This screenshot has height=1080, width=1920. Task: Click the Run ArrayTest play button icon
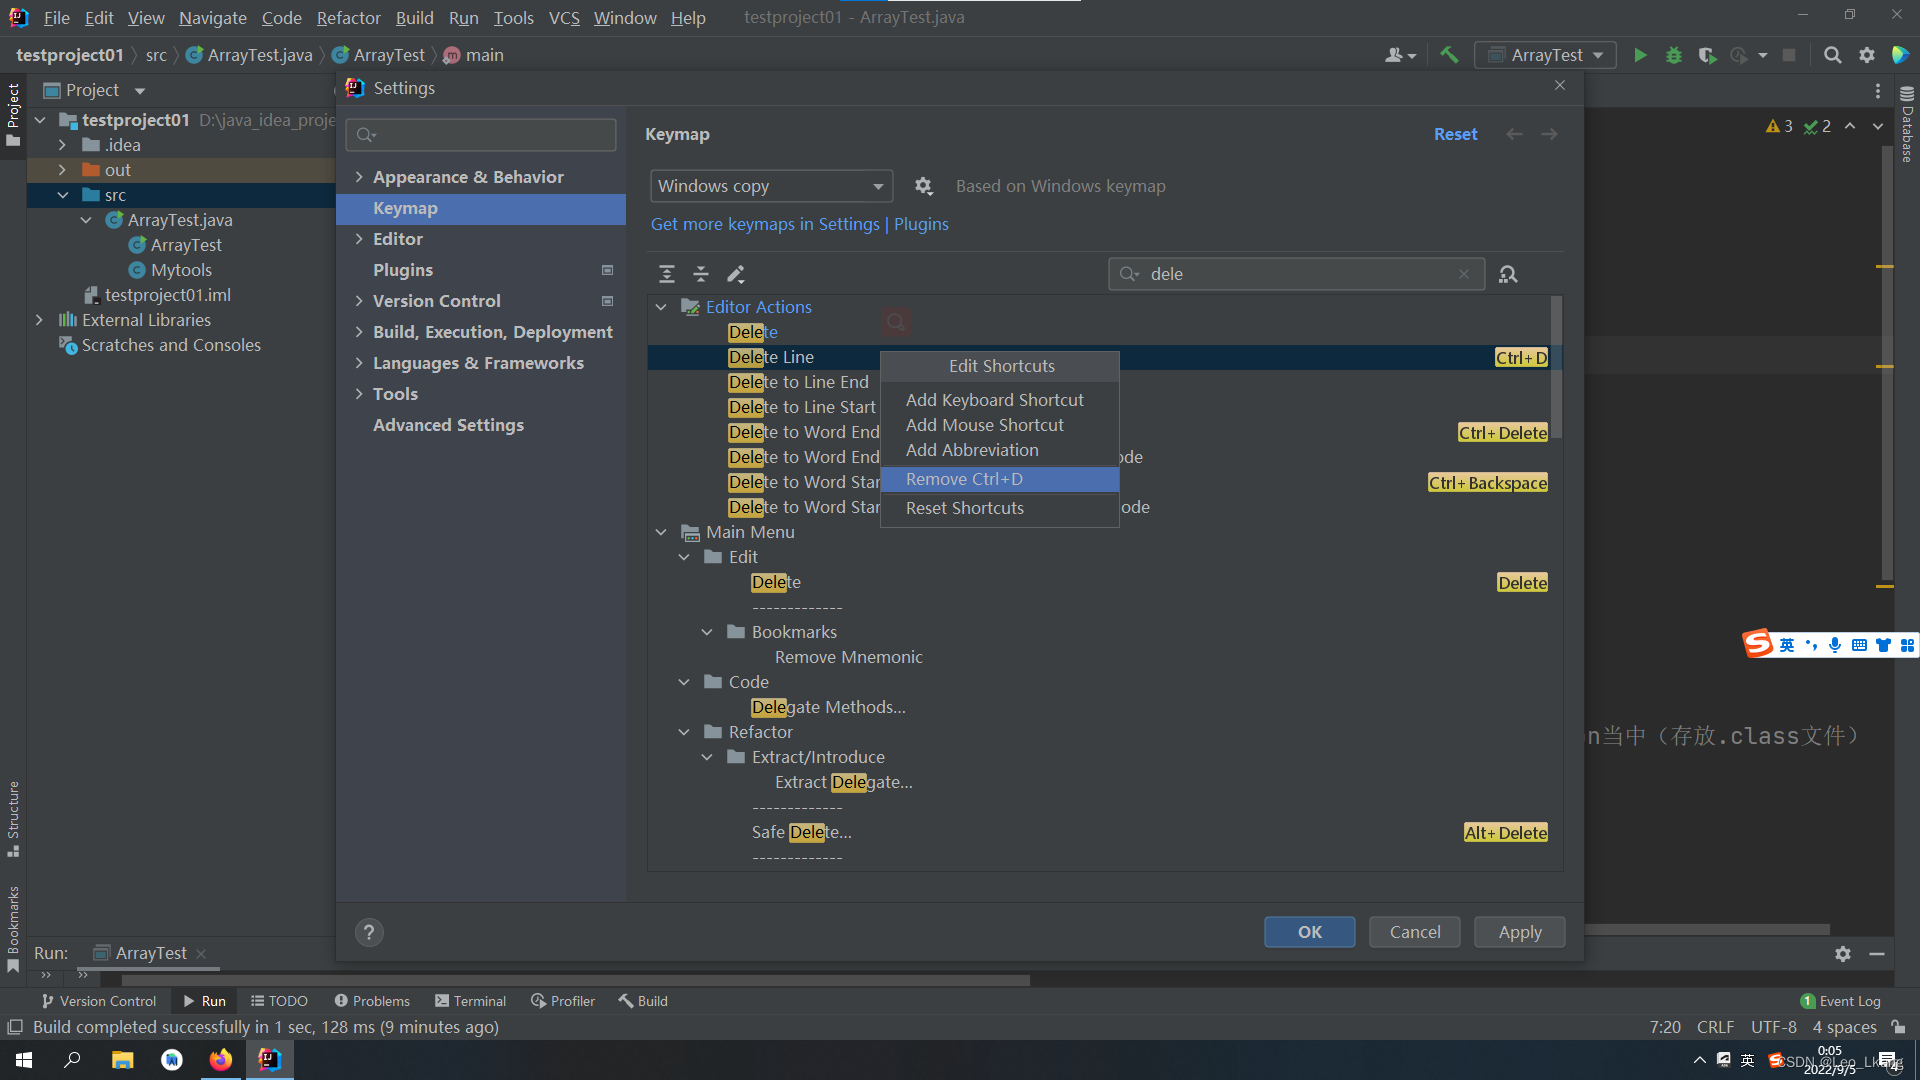[x=1639, y=54]
